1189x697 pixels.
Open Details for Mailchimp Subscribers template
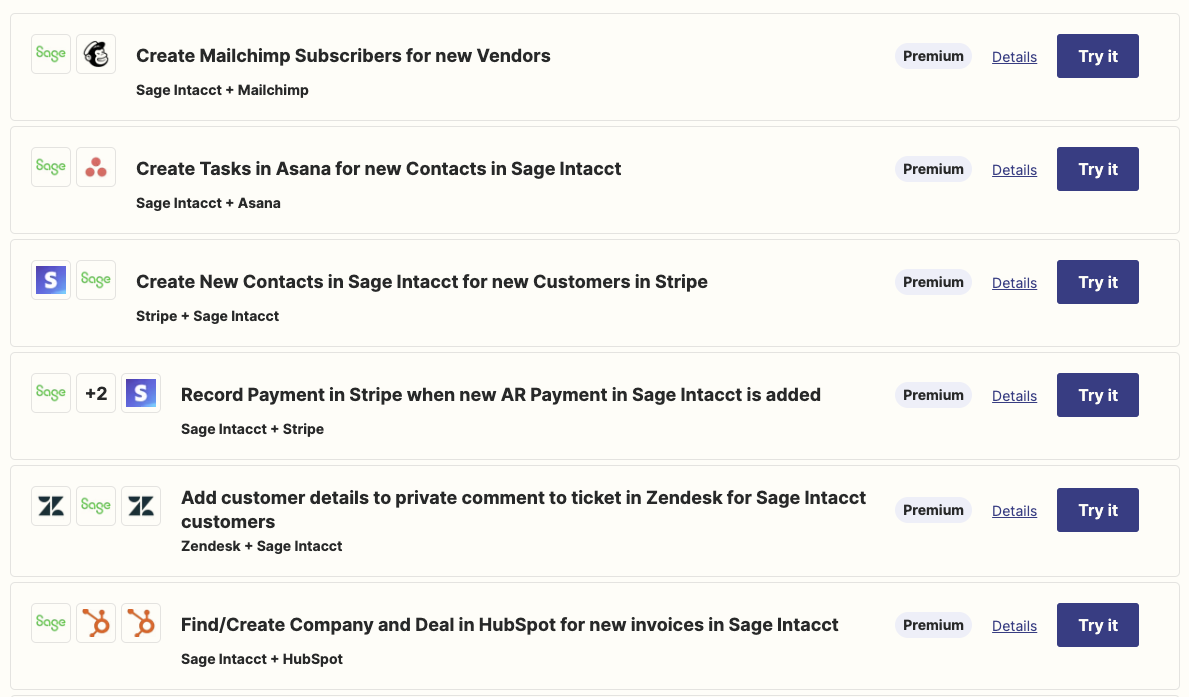click(1014, 57)
